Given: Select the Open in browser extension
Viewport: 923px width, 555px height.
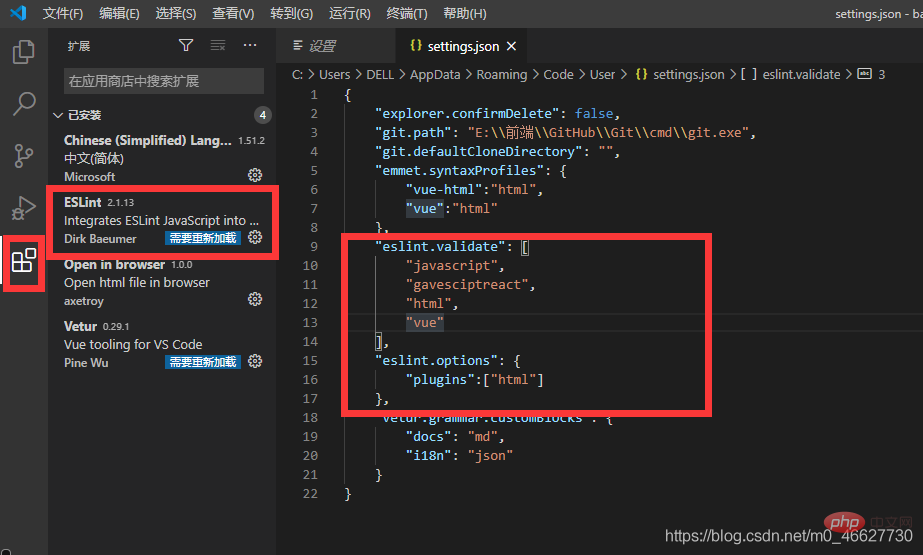Looking at the screenshot, I should point(162,283).
